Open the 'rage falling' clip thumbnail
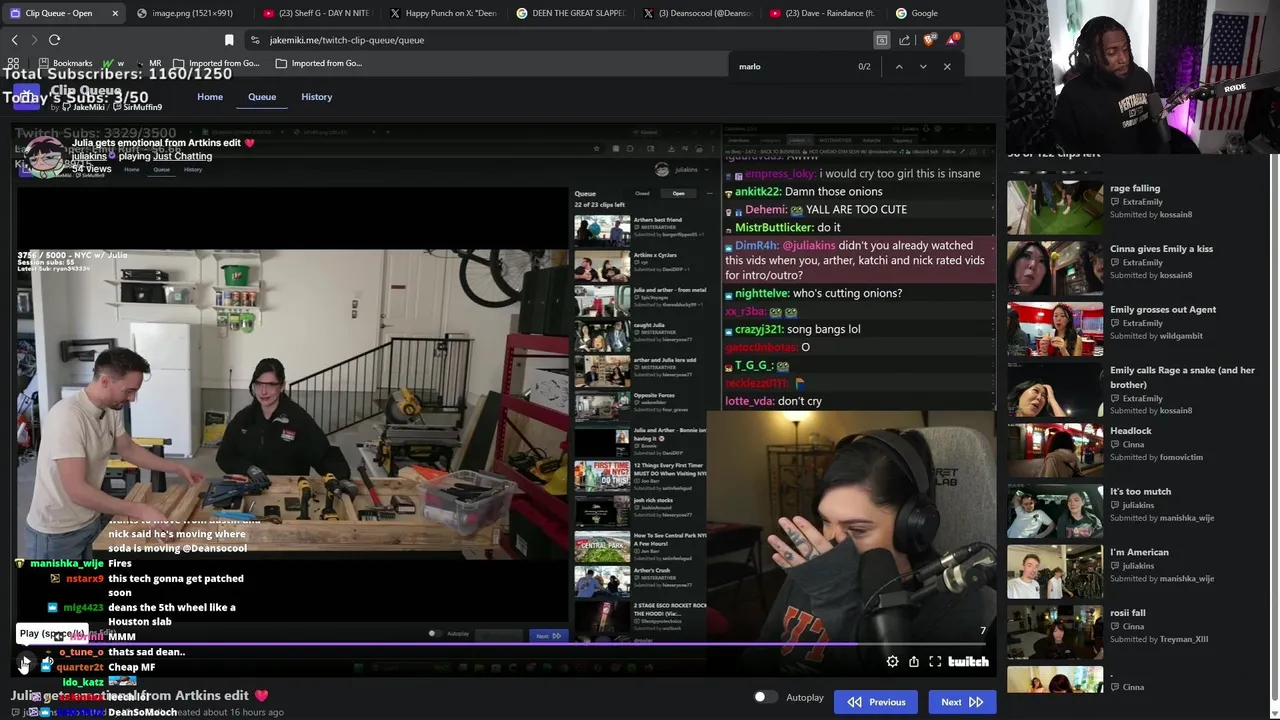This screenshot has height=720, width=1280. [1055, 207]
